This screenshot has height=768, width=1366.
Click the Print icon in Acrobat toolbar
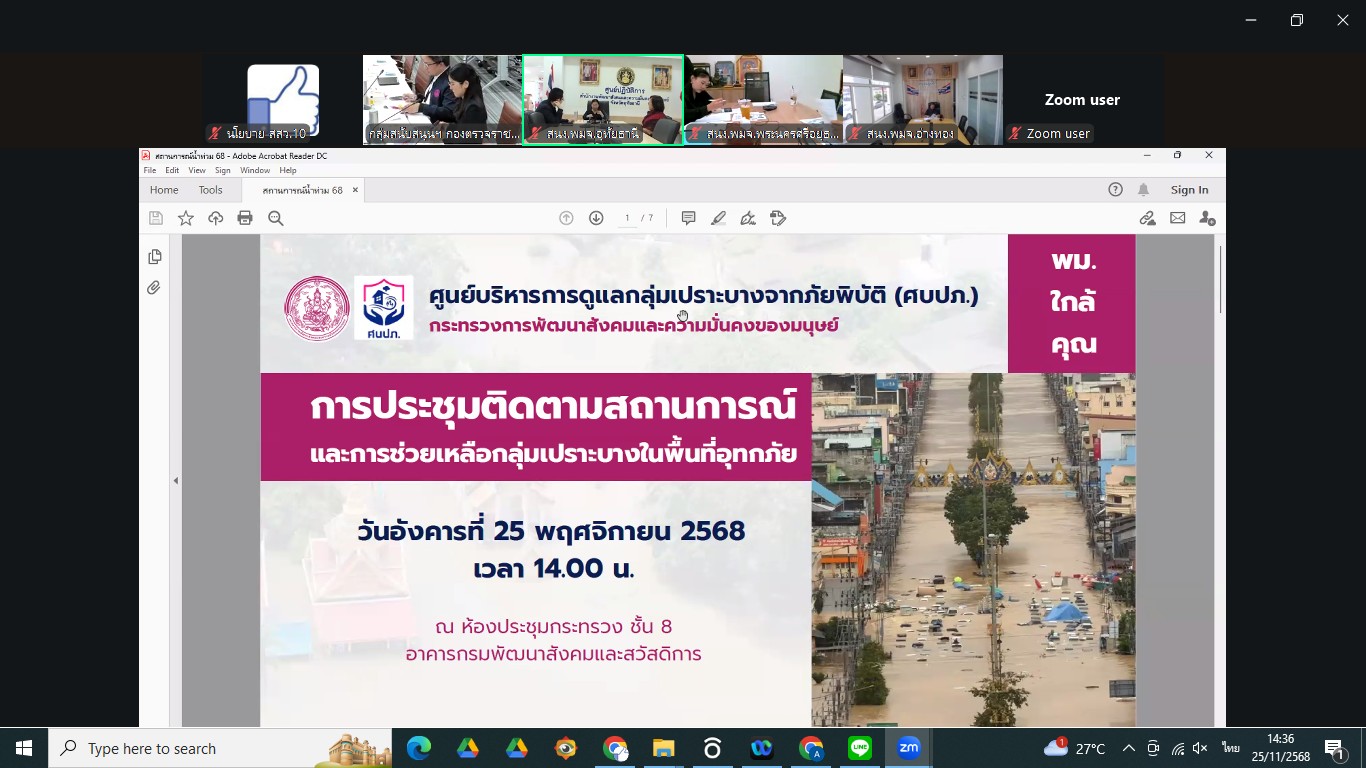pos(245,218)
